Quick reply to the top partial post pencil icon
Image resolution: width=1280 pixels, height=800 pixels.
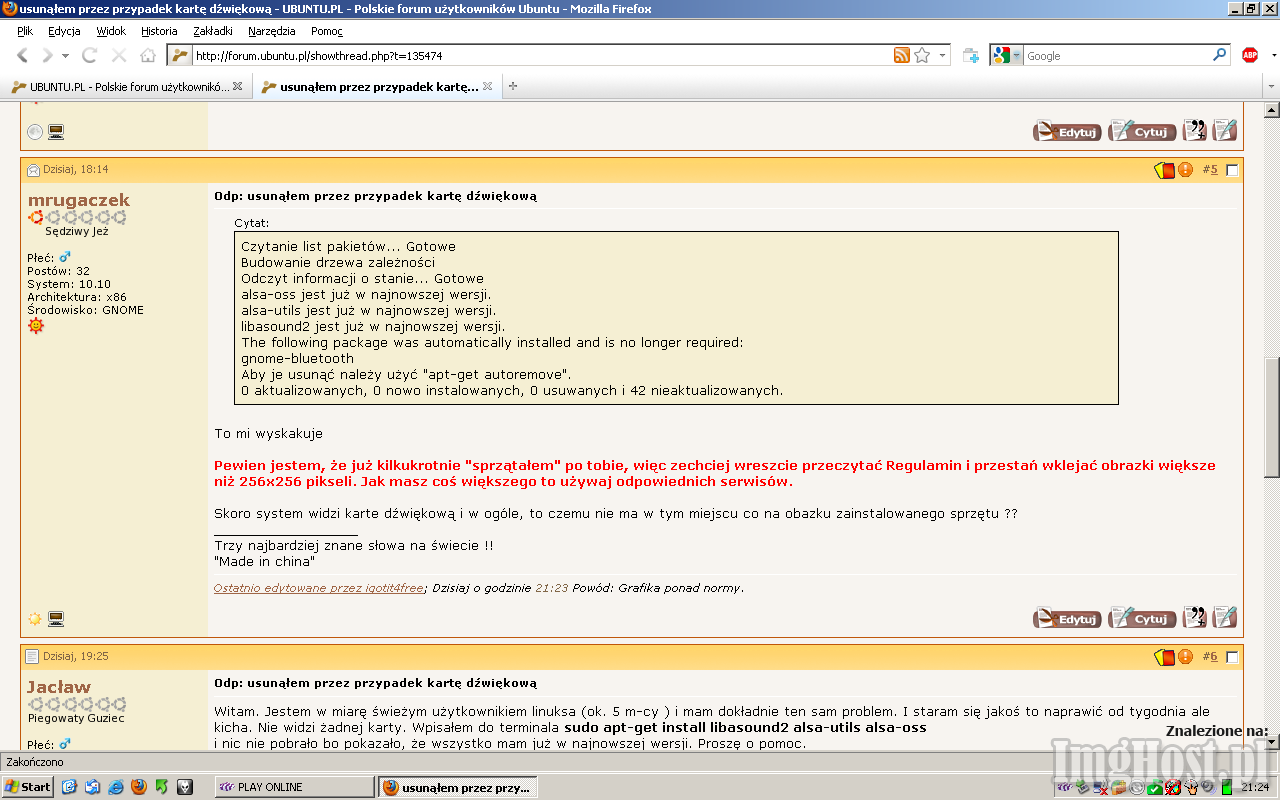coord(1225,131)
